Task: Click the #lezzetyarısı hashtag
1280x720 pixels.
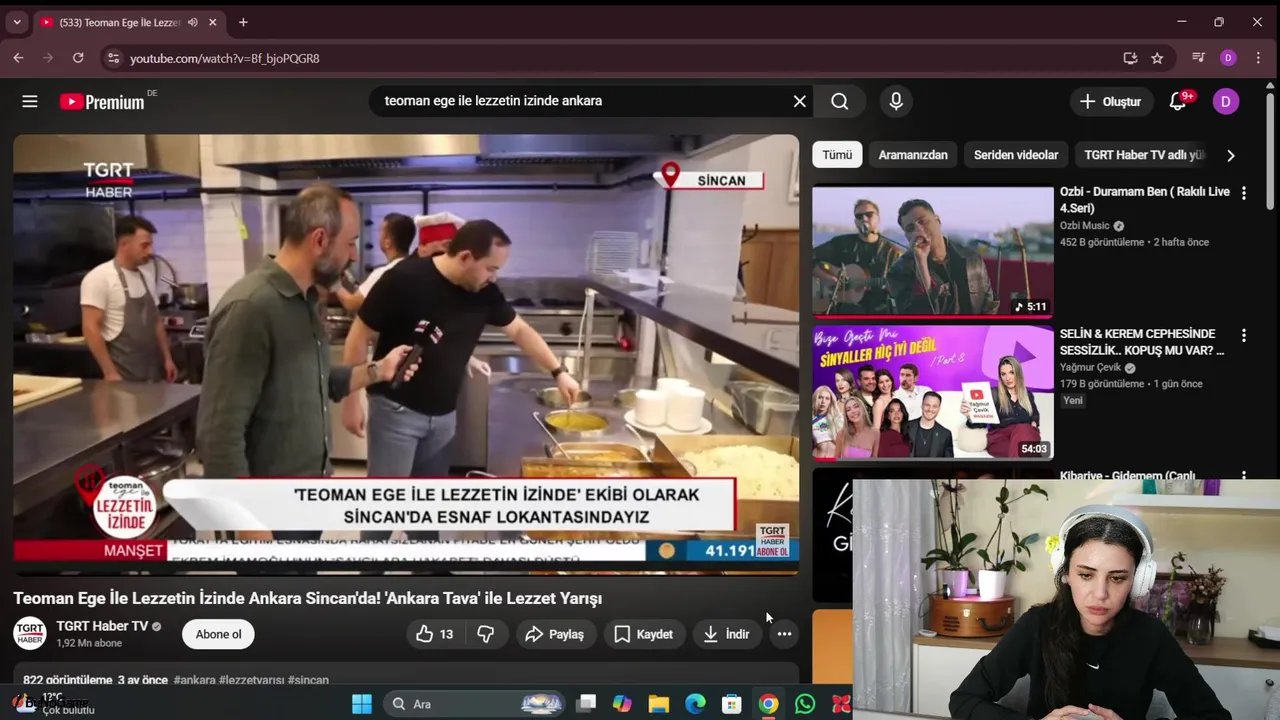Action: pos(251,680)
